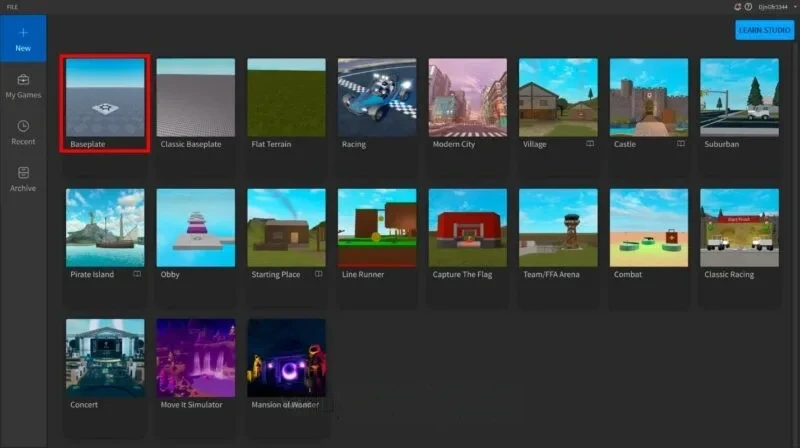Pick the Team/FFA Arena template

558,228
